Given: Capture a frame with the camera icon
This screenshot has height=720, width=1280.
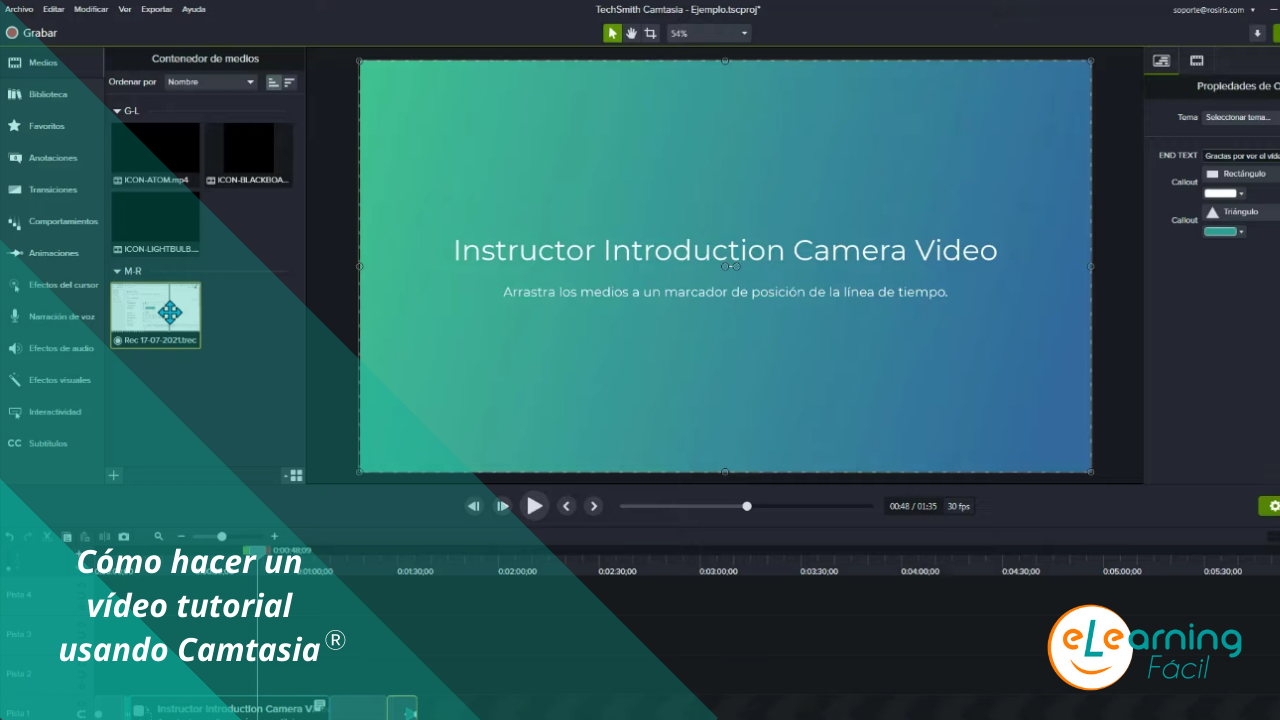Looking at the screenshot, I should click(x=124, y=535).
